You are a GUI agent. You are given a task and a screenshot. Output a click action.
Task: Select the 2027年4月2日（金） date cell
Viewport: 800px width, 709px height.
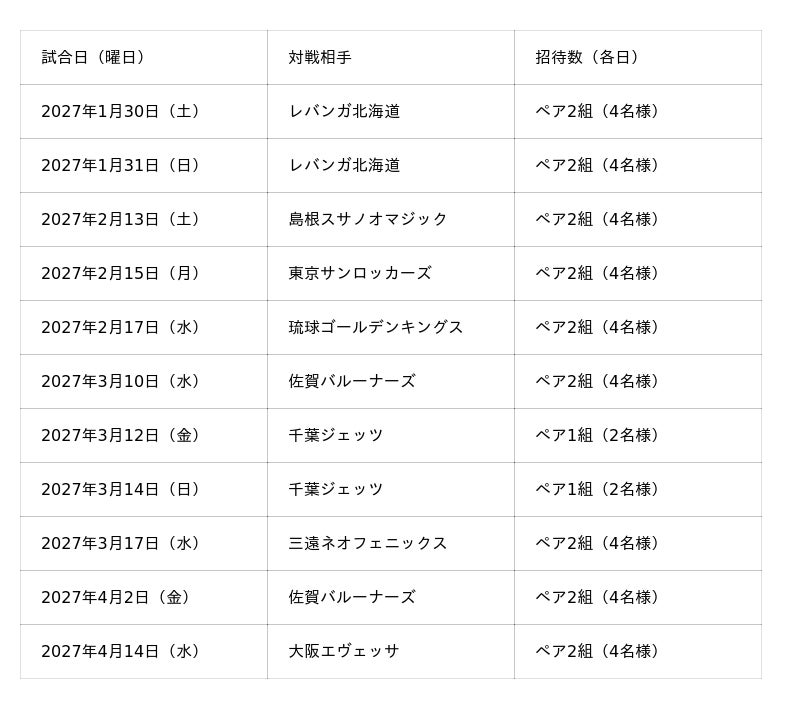click(x=143, y=598)
